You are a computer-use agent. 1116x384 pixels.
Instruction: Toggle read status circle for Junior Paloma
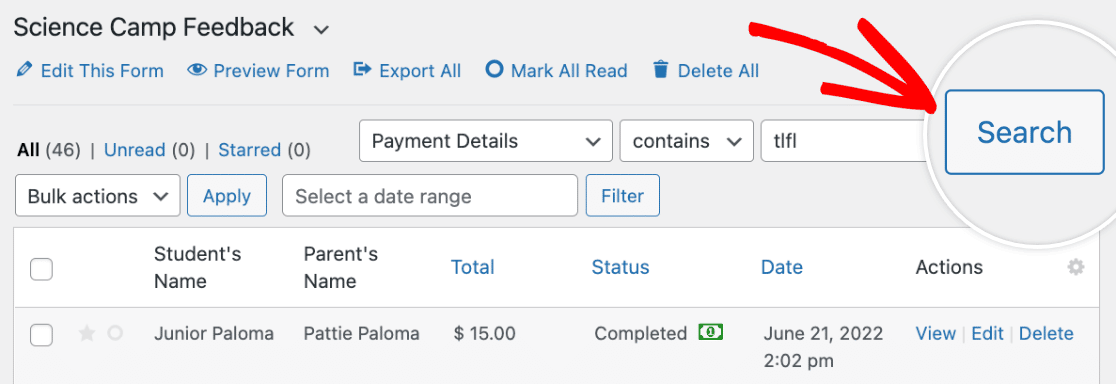point(115,333)
